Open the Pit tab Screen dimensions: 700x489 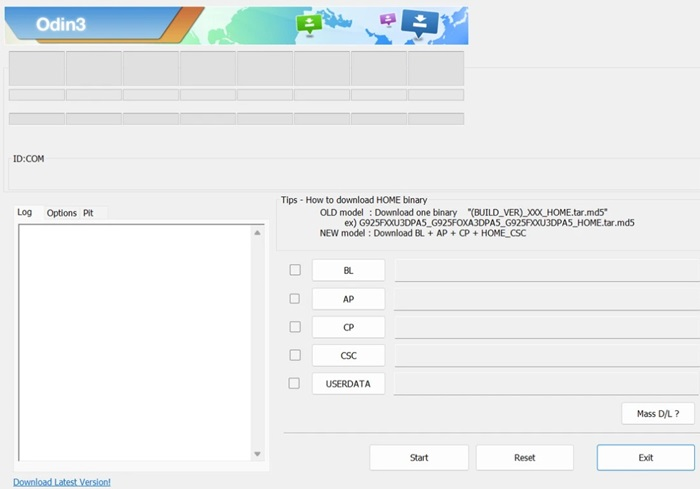coord(88,213)
